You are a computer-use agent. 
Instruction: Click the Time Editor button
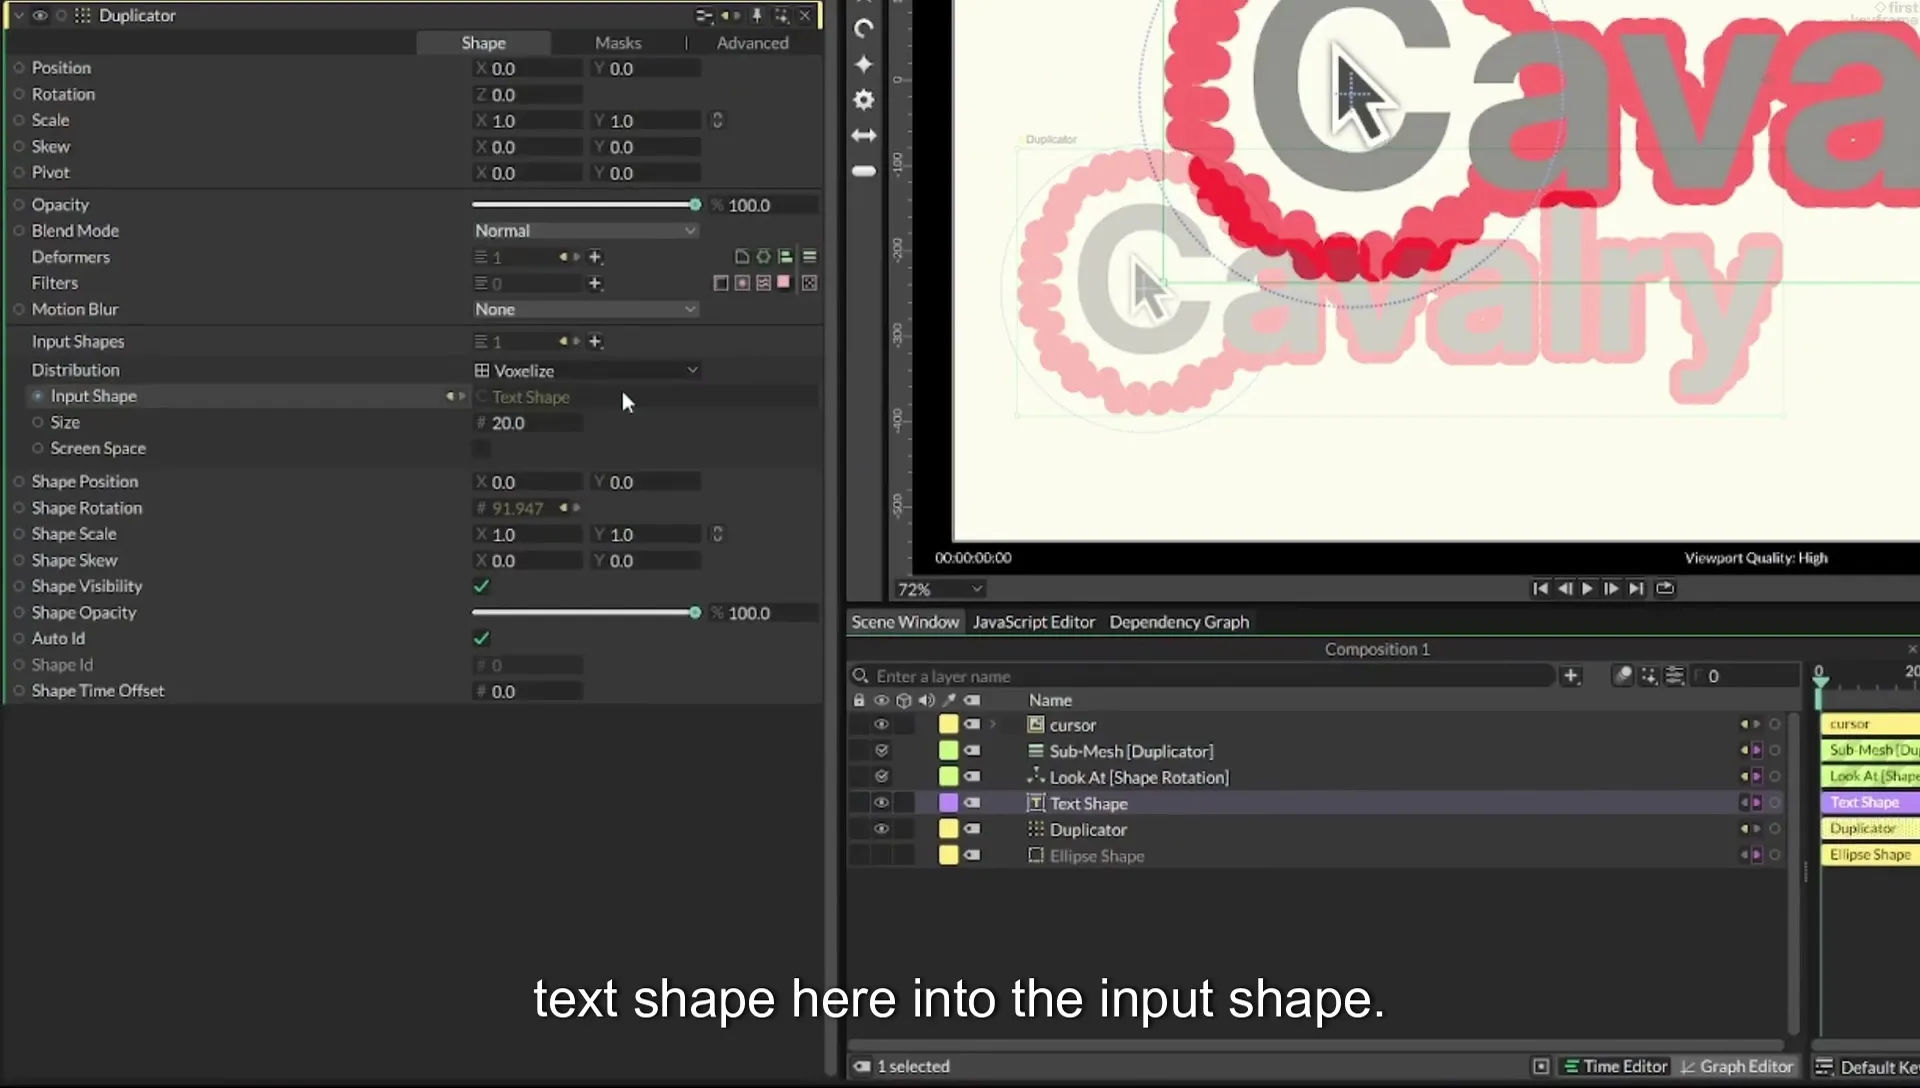coord(1615,1067)
